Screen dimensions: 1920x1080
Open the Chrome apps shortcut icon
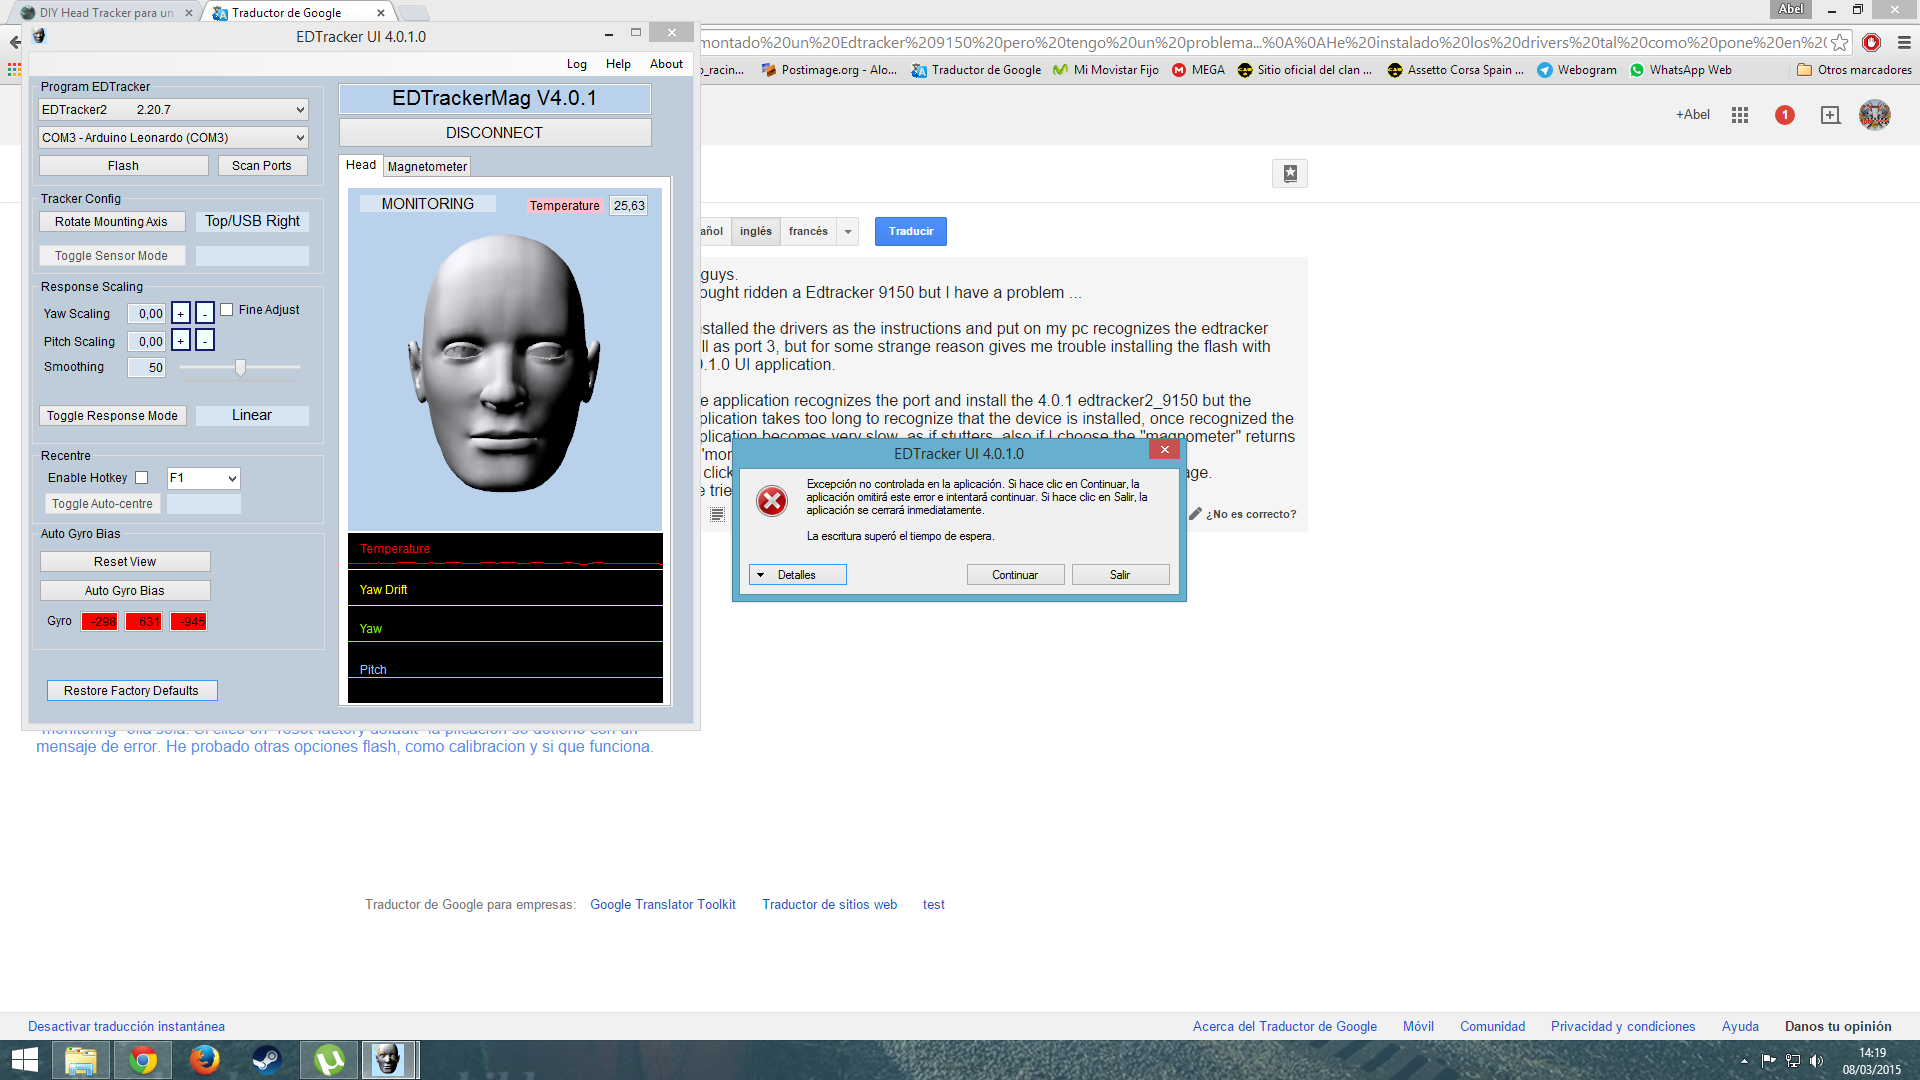click(14, 69)
